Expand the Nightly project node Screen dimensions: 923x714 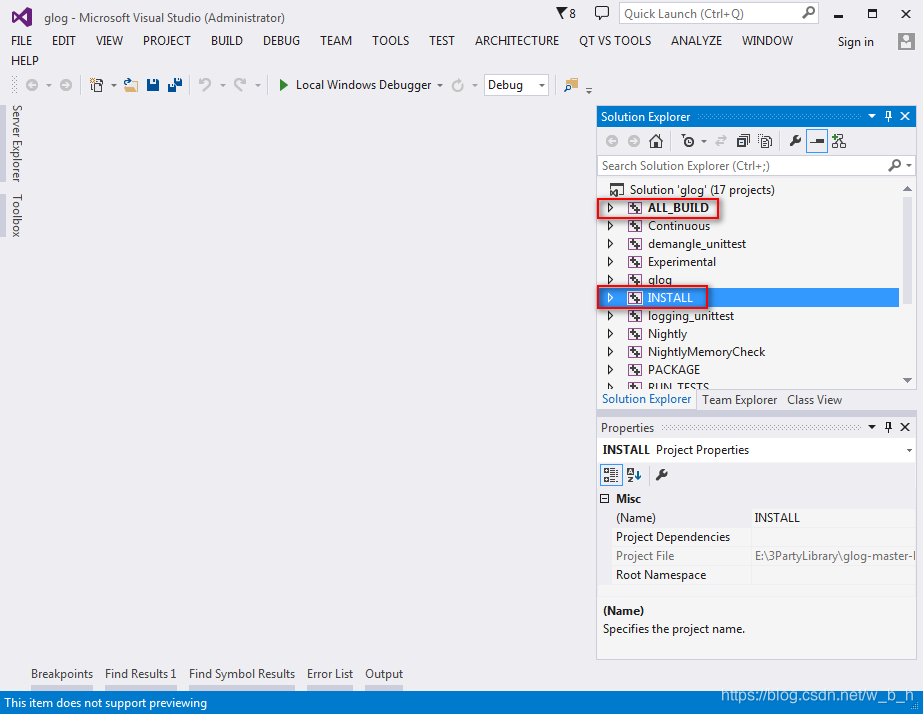(610, 334)
